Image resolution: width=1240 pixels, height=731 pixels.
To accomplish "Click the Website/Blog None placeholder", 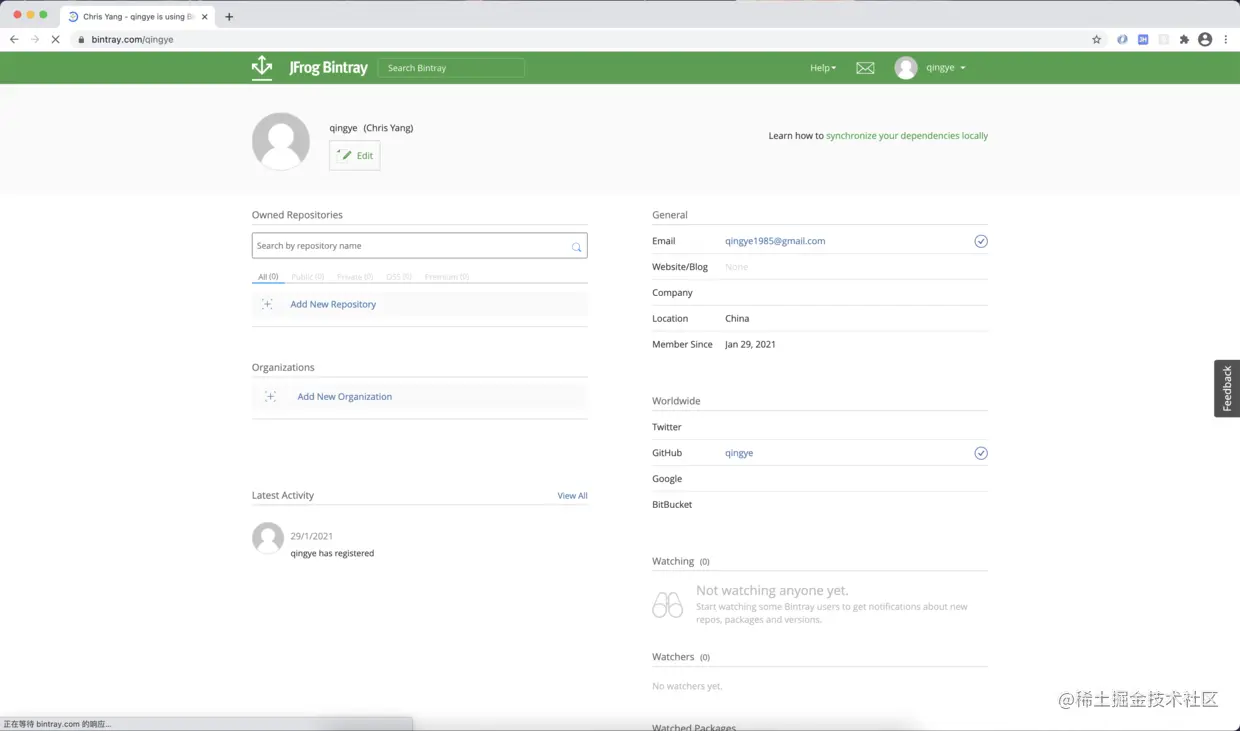I will (736, 267).
